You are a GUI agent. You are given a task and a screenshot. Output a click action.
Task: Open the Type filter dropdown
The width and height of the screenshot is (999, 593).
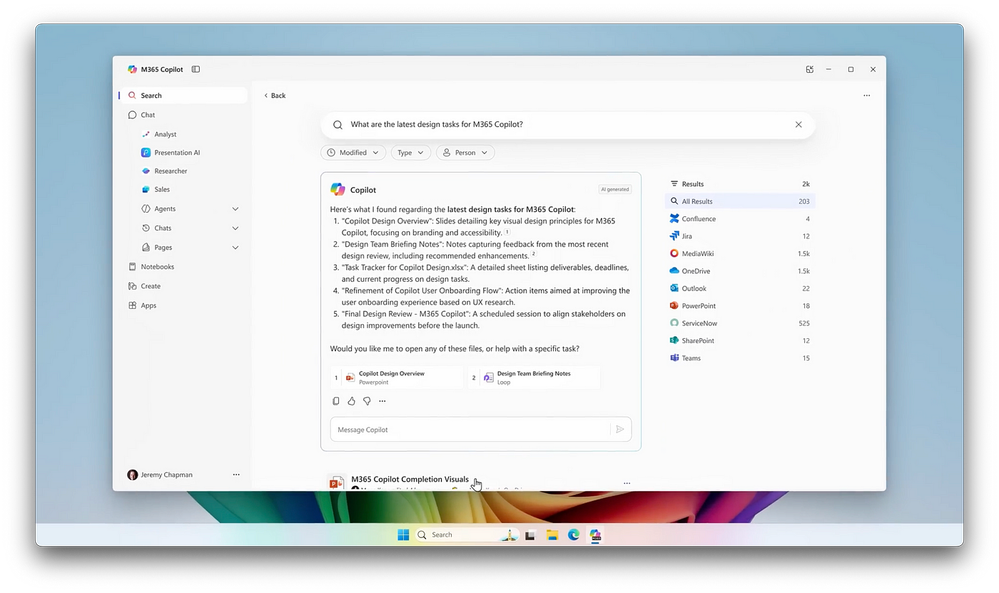coord(410,153)
